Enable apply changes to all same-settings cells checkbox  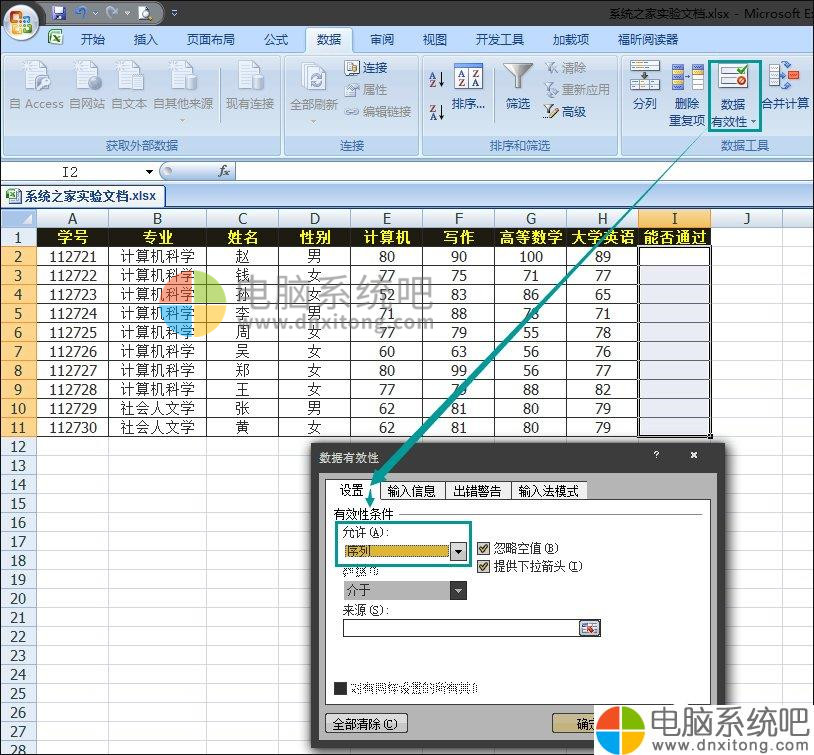pyautogui.click(x=341, y=688)
